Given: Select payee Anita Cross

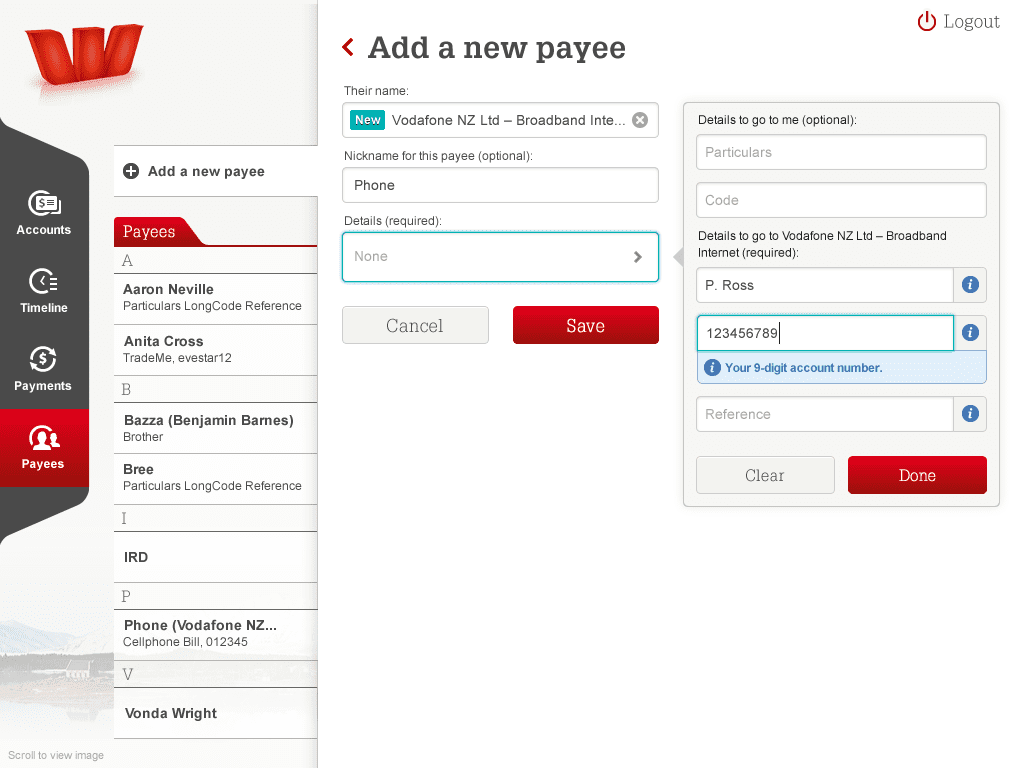Looking at the screenshot, I should (x=216, y=350).
